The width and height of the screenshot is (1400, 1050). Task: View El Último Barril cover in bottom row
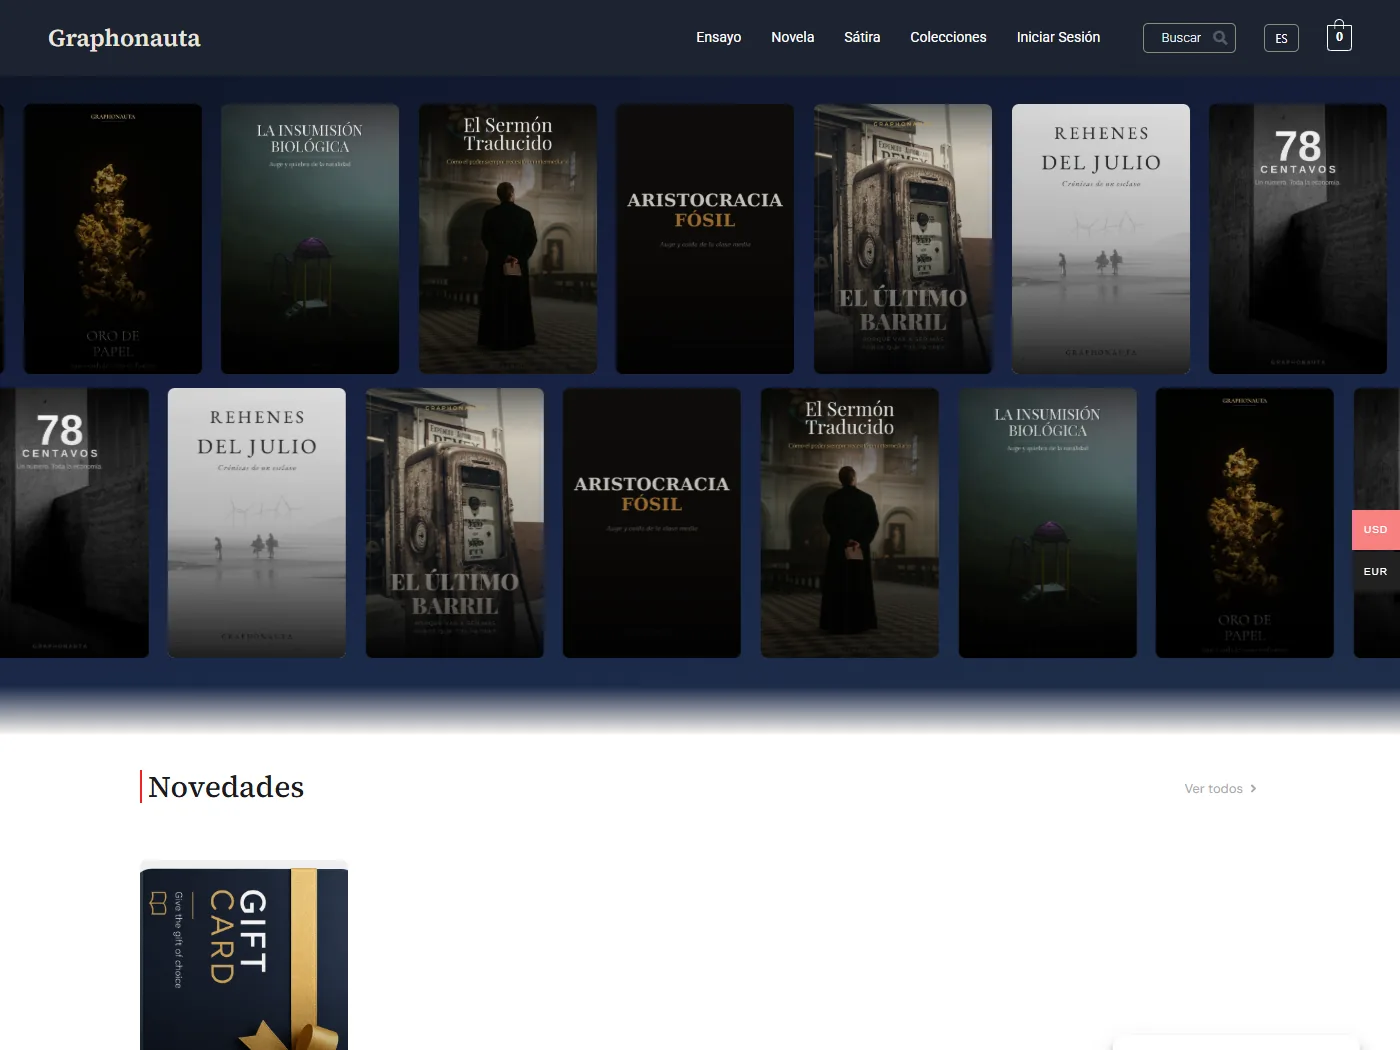pos(455,523)
